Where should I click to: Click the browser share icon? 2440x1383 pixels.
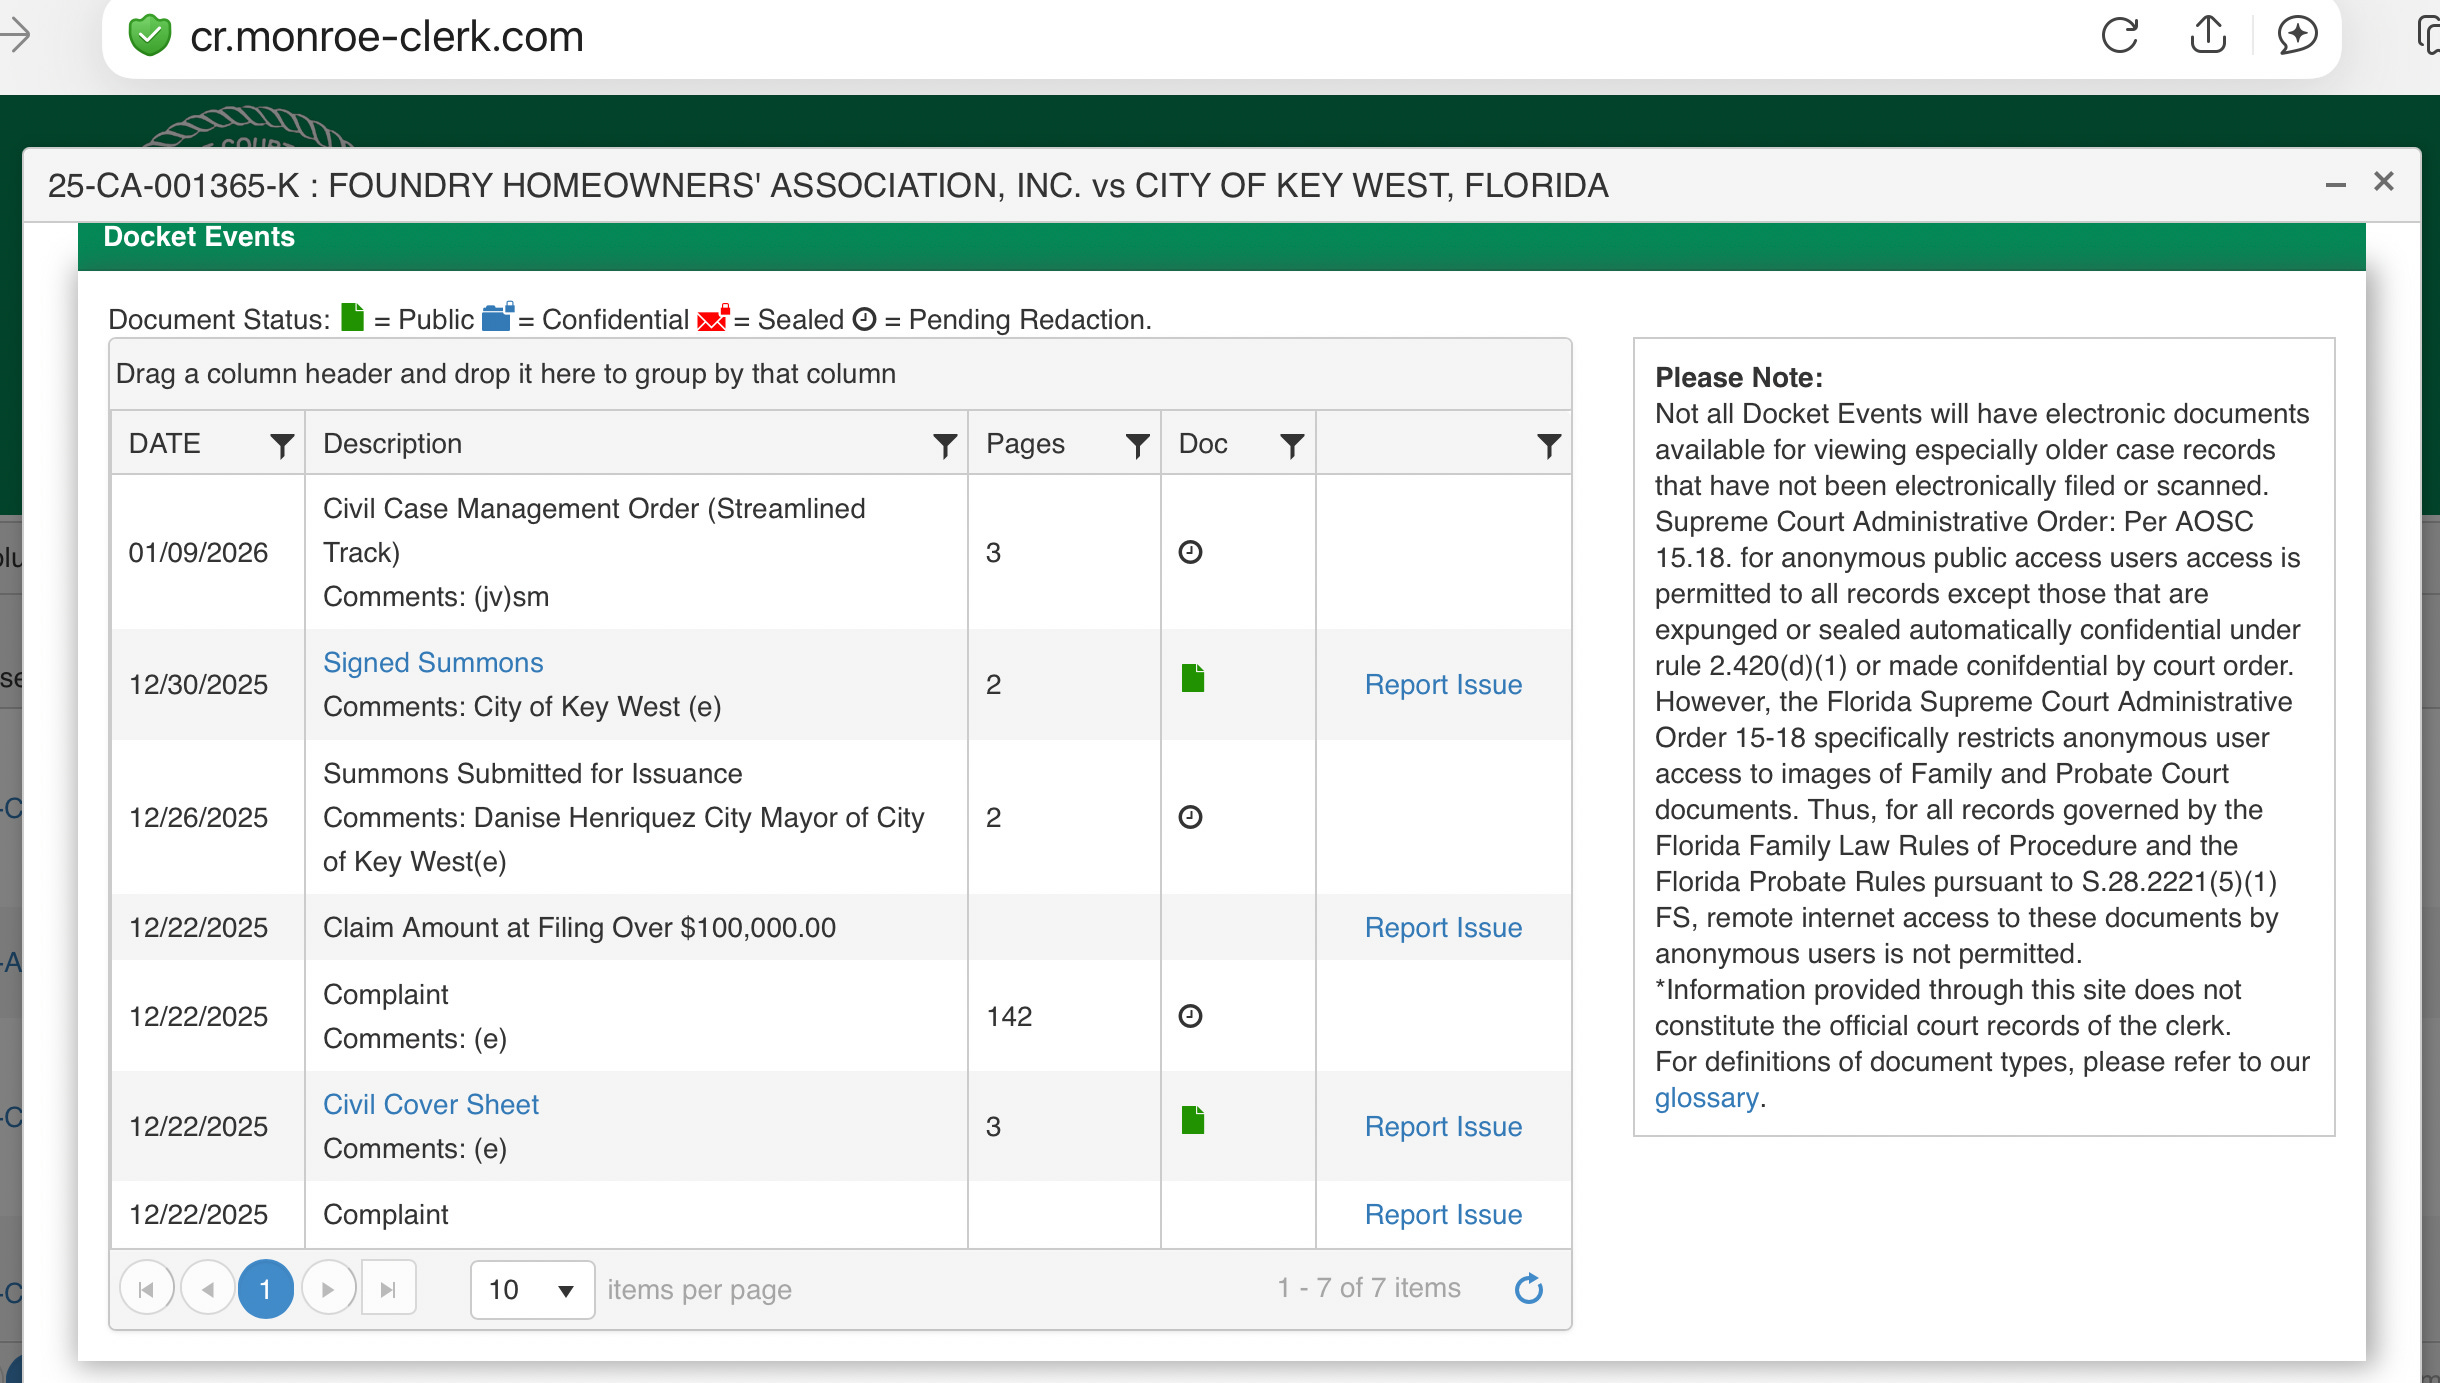(x=2208, y=36)
